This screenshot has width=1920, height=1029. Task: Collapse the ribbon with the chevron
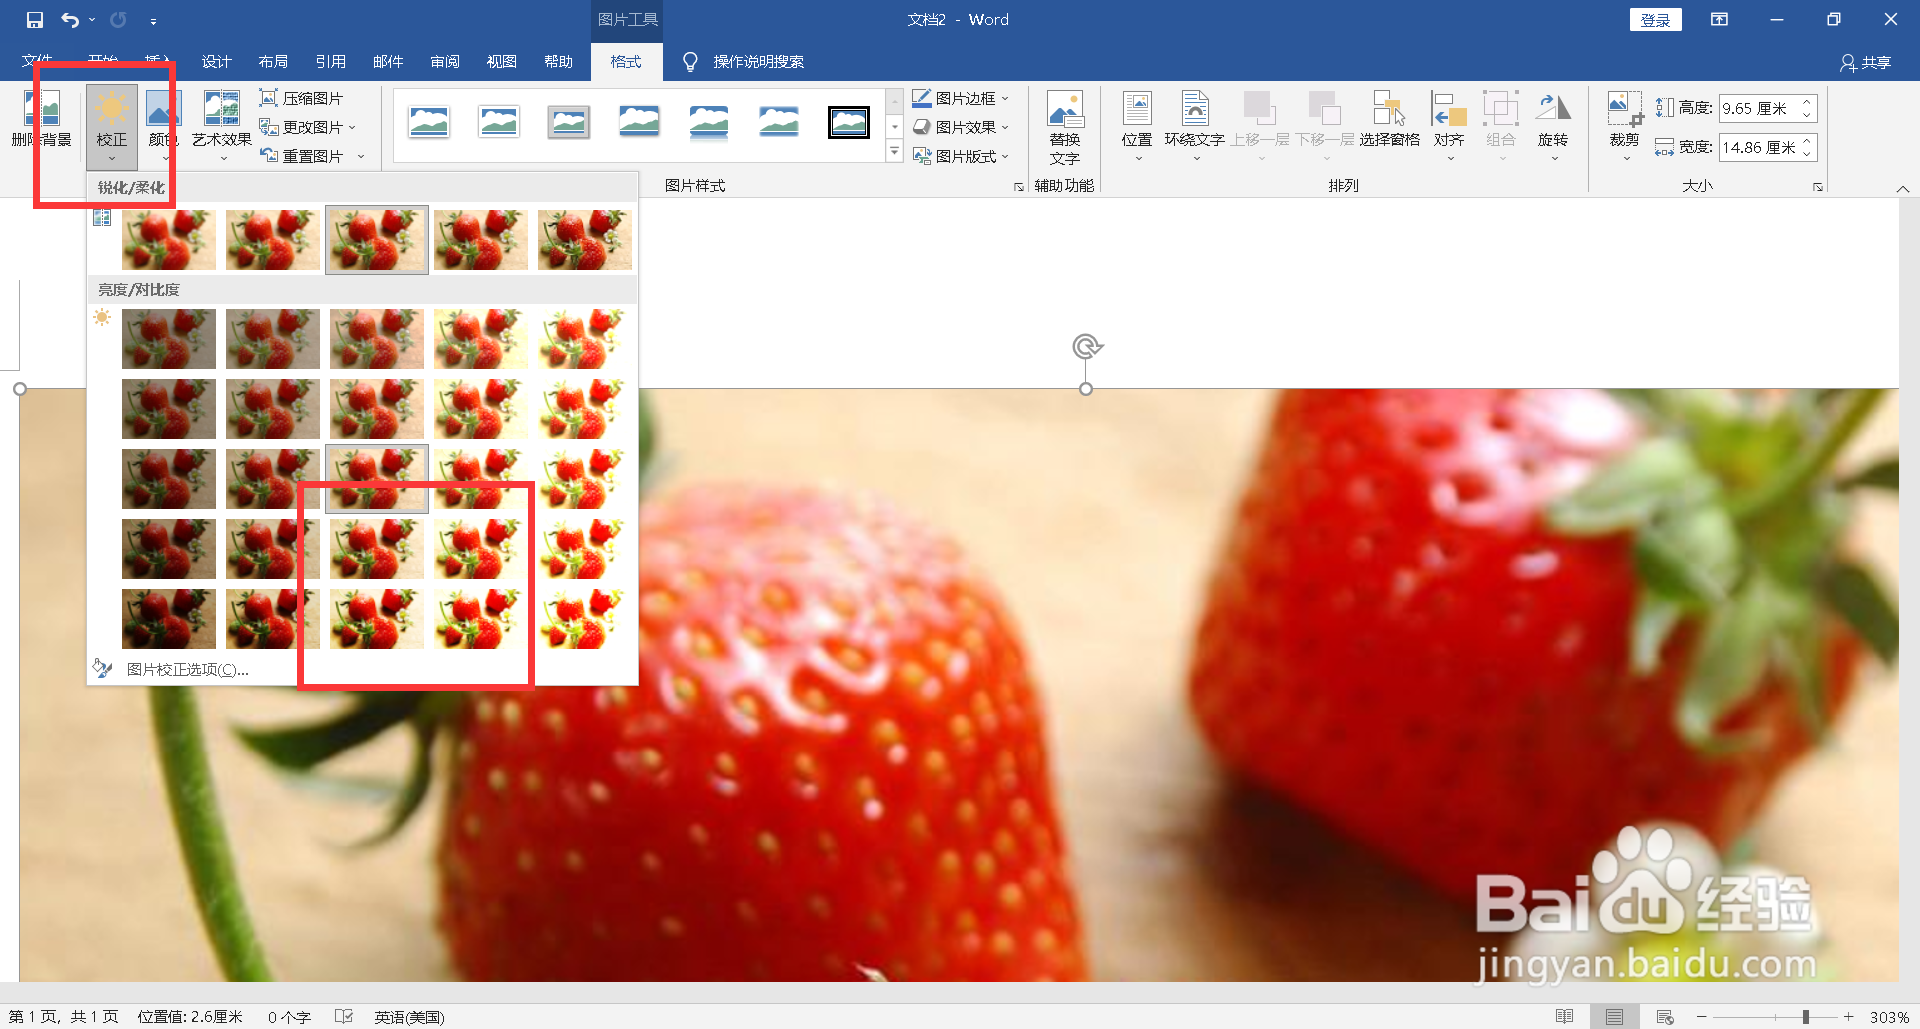coord(1903,188)
